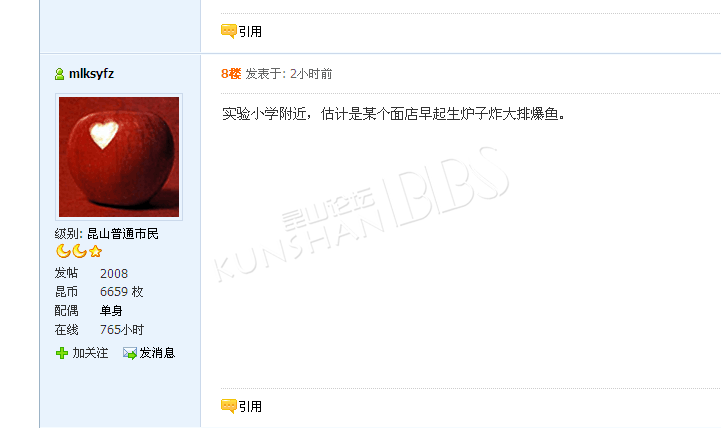Click the quote bubble icon above mlksyfz's post
The width and height of the screenshot is (721, 428).
click(x=229, y=31)
